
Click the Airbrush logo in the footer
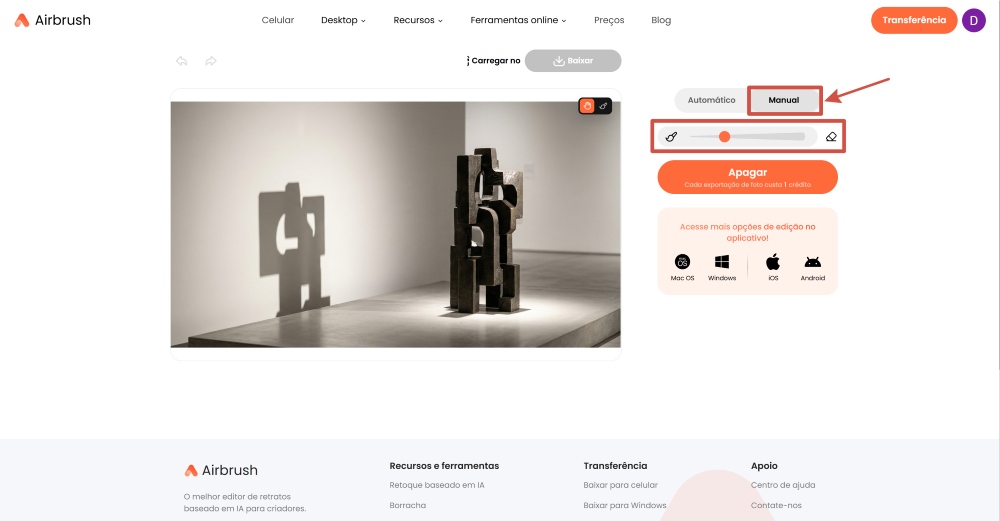(221, 471)
